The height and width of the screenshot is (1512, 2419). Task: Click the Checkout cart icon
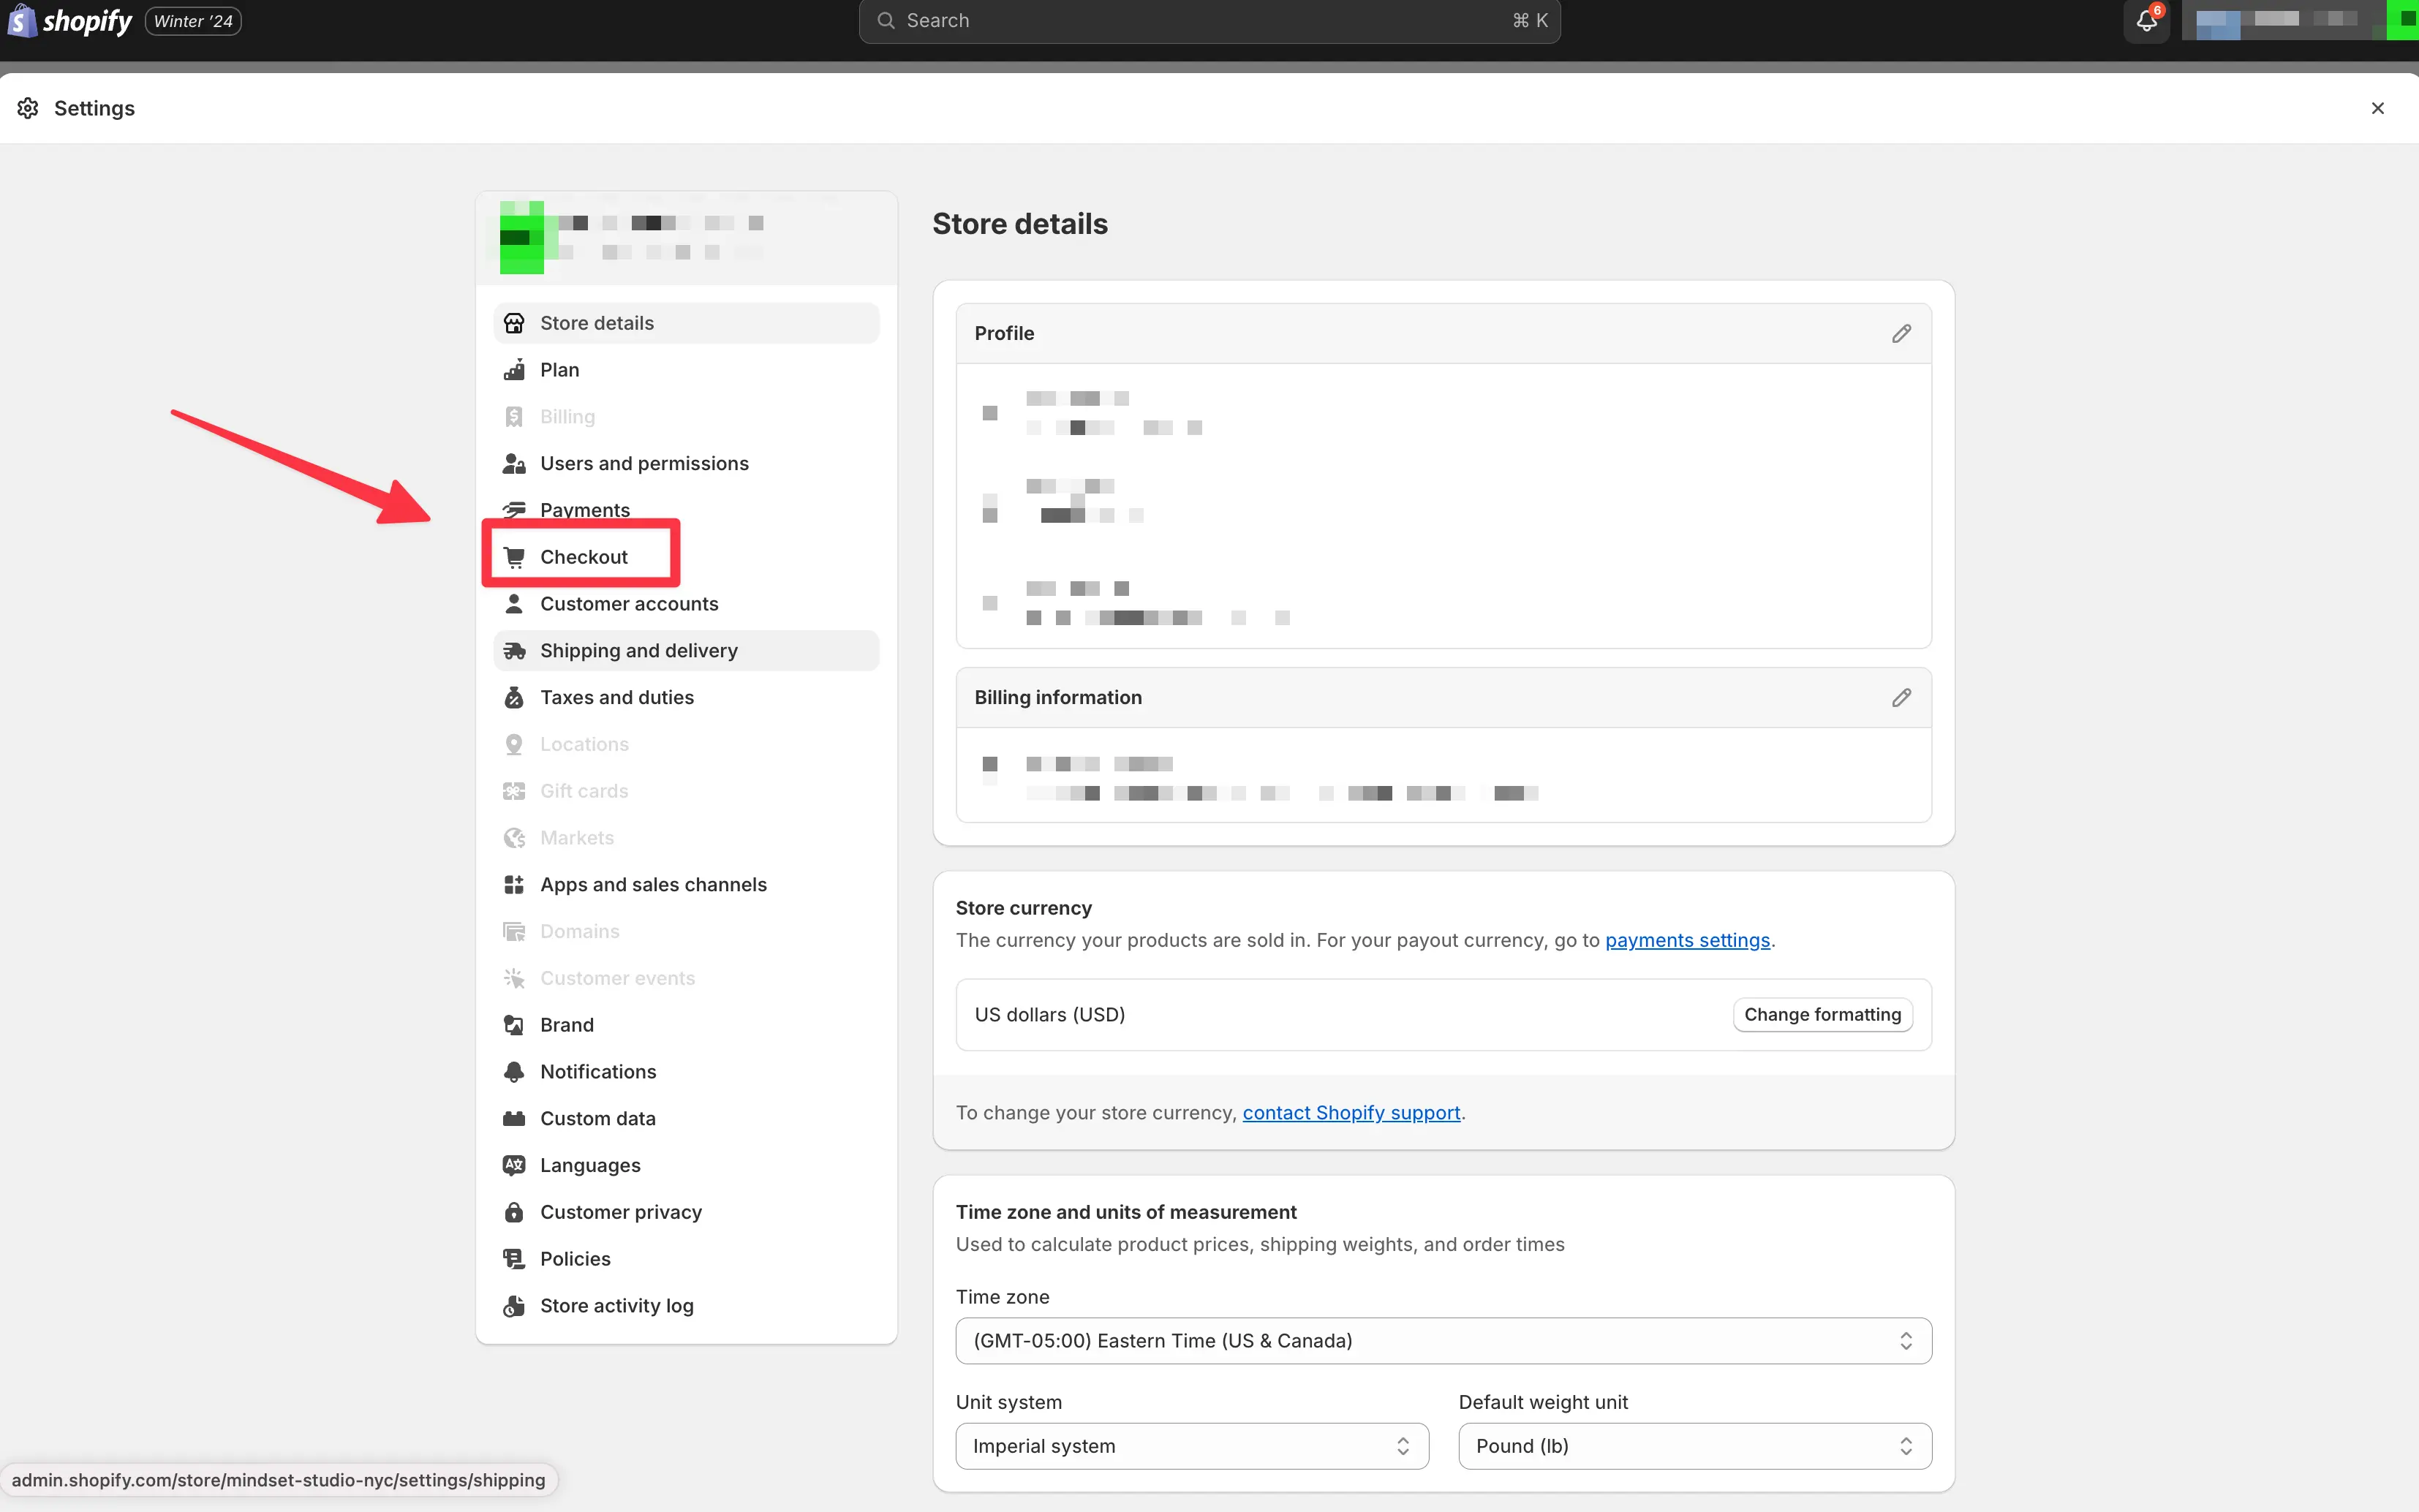(514, 557)
